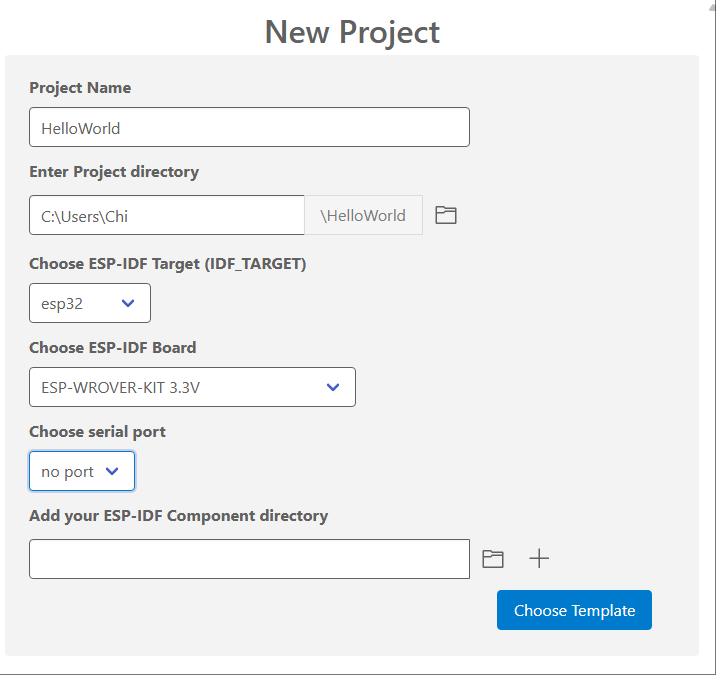Click the Choose Template button
Viewport: 716px width, 675px height.
574,610
